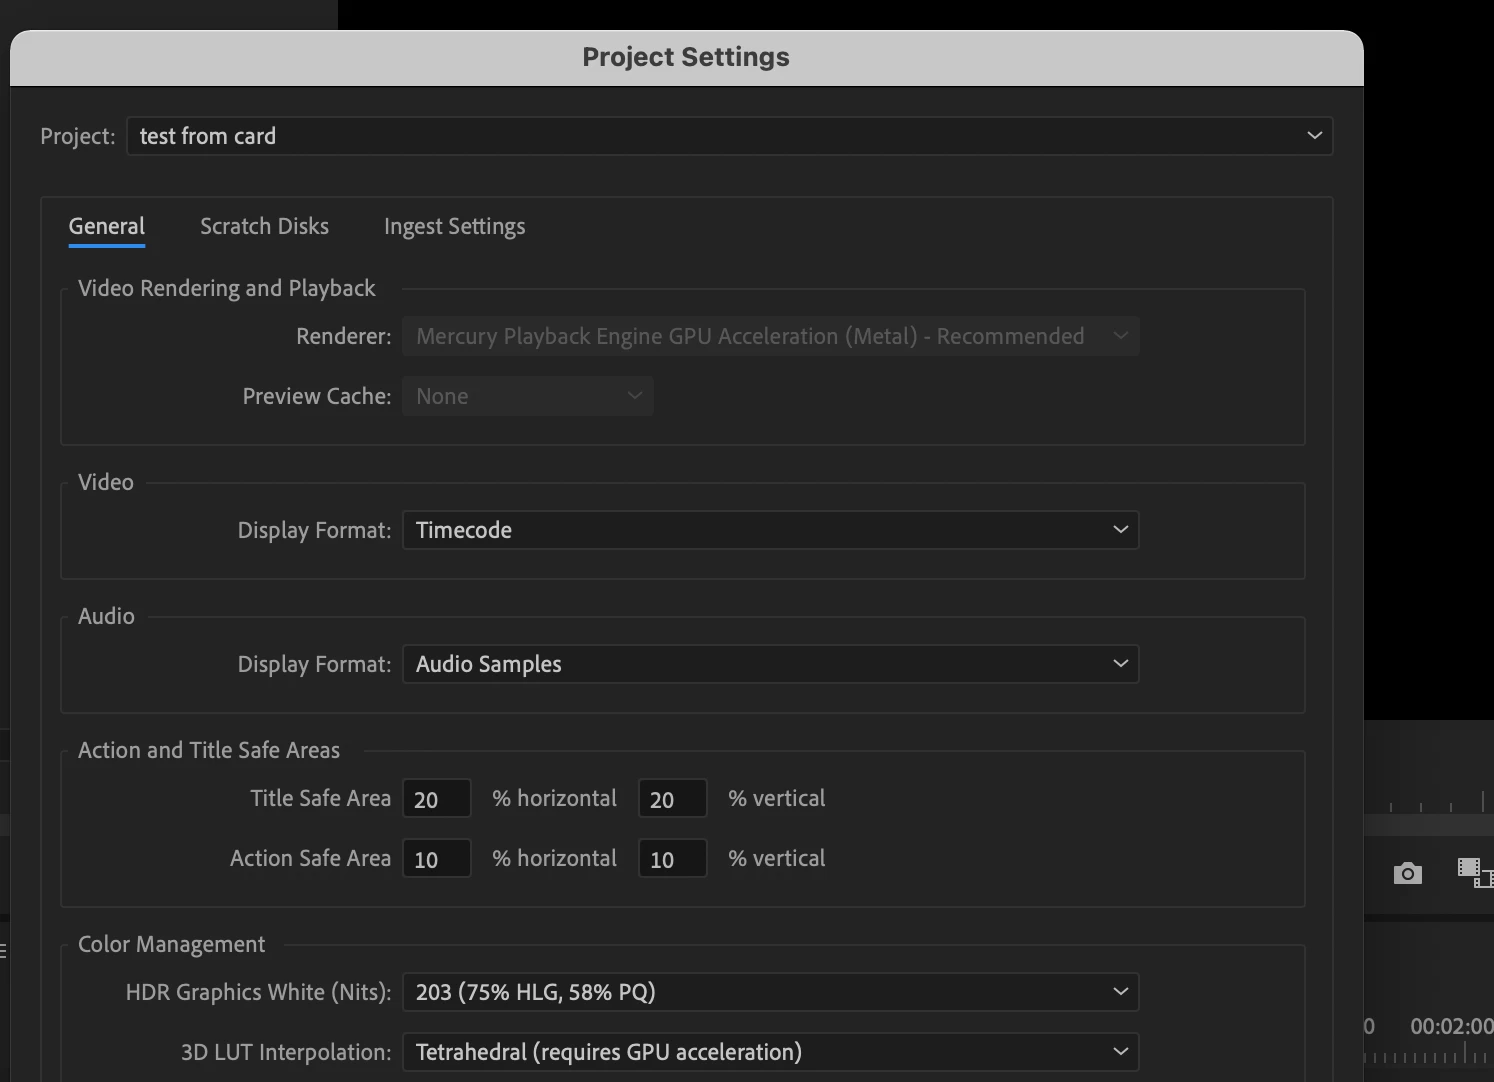Click the Project Settings title bar
This screenshot has height=1082, width=1494.
click(x=687, y=58)
